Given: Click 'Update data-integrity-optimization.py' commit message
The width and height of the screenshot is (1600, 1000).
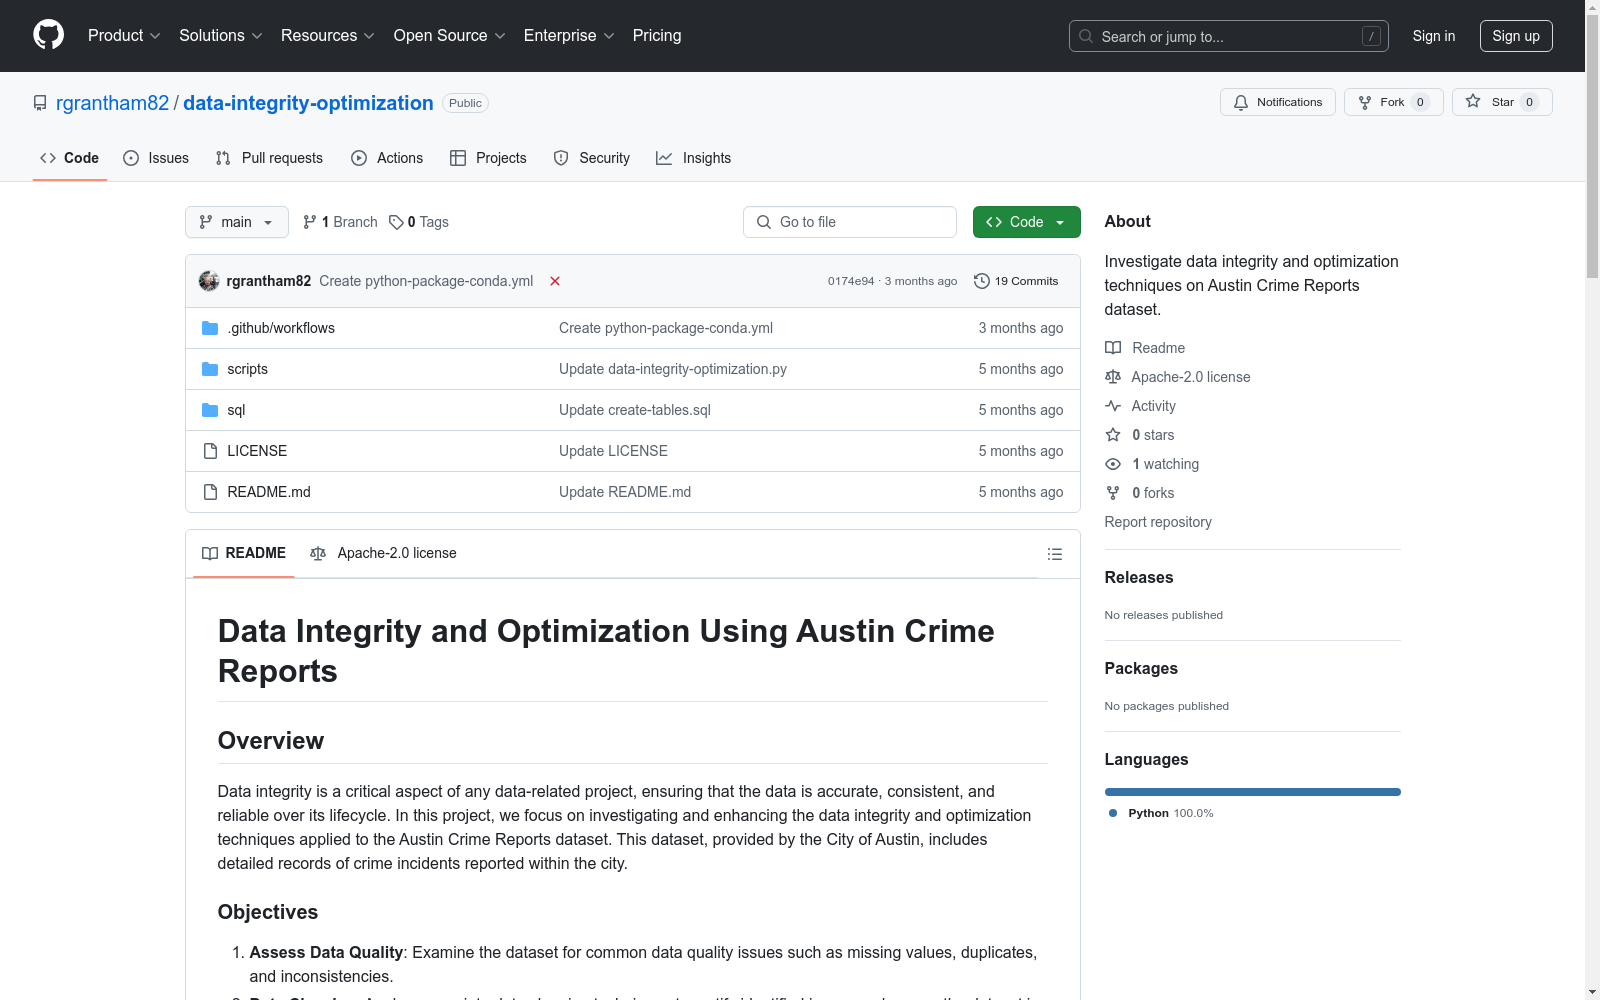Looking at the screenshot, I should click(x=673, y=369).
